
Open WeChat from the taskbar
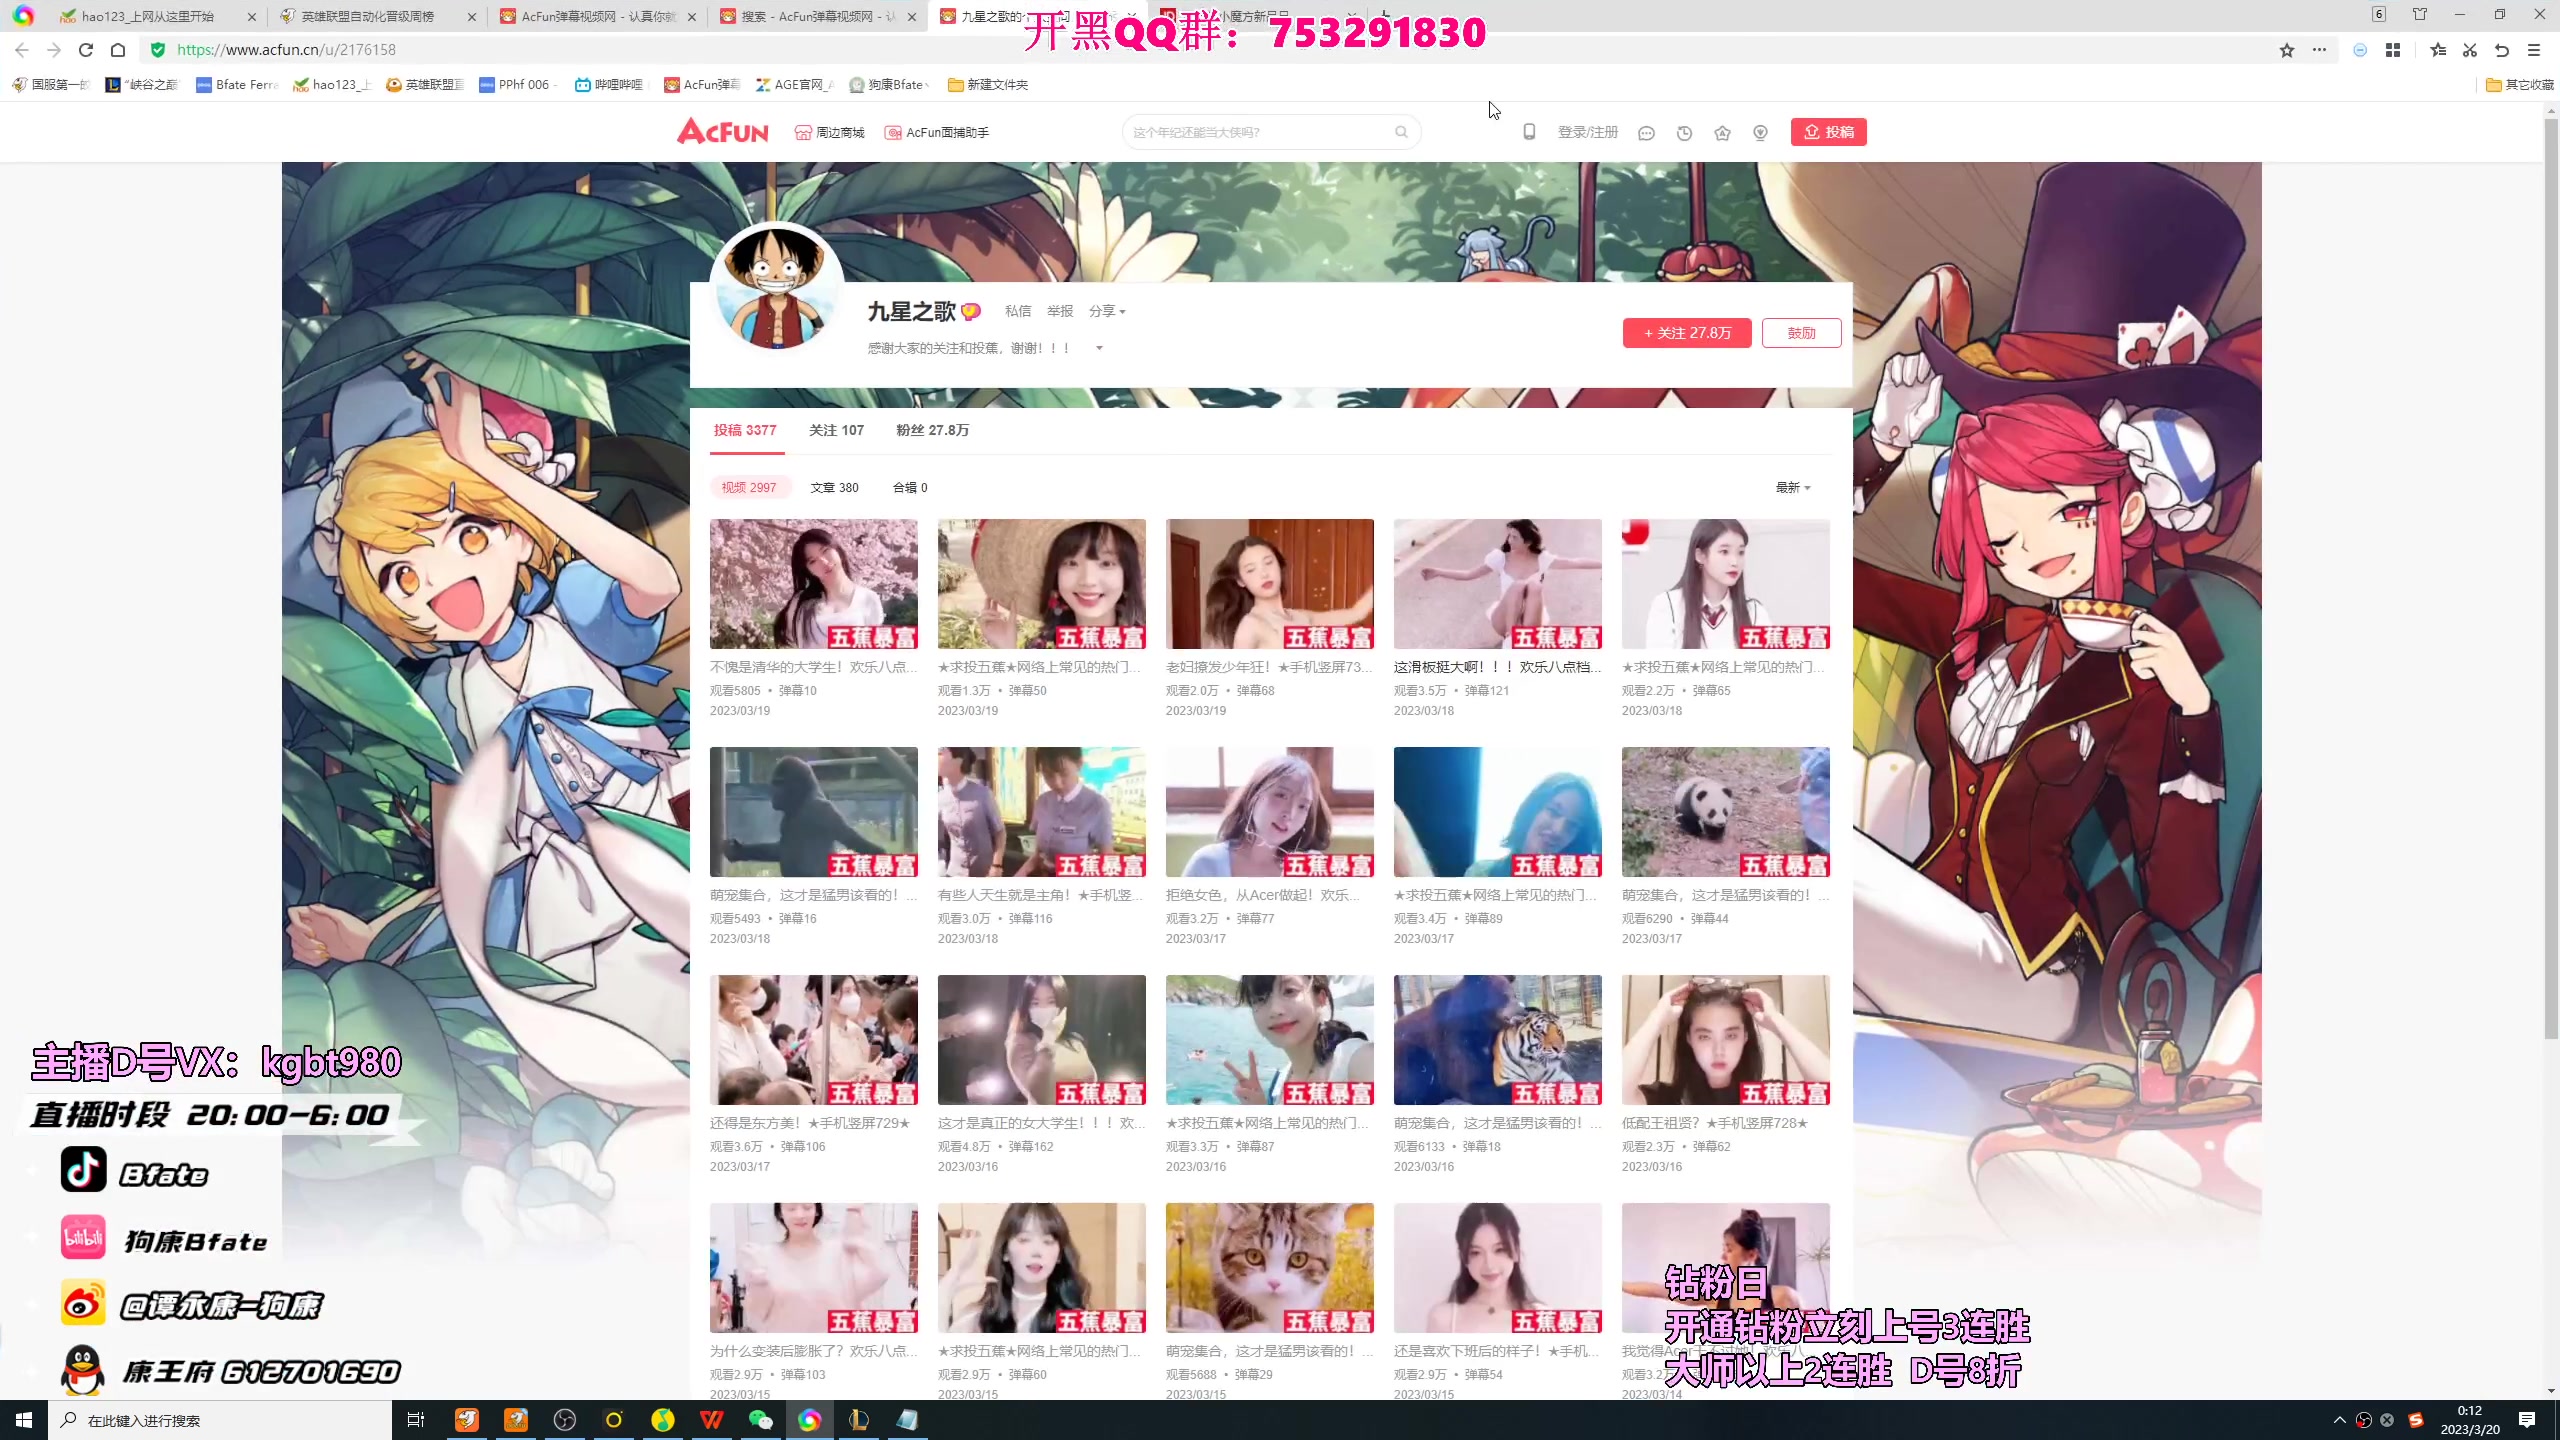pyautogui.click(x=760, y=1420)
